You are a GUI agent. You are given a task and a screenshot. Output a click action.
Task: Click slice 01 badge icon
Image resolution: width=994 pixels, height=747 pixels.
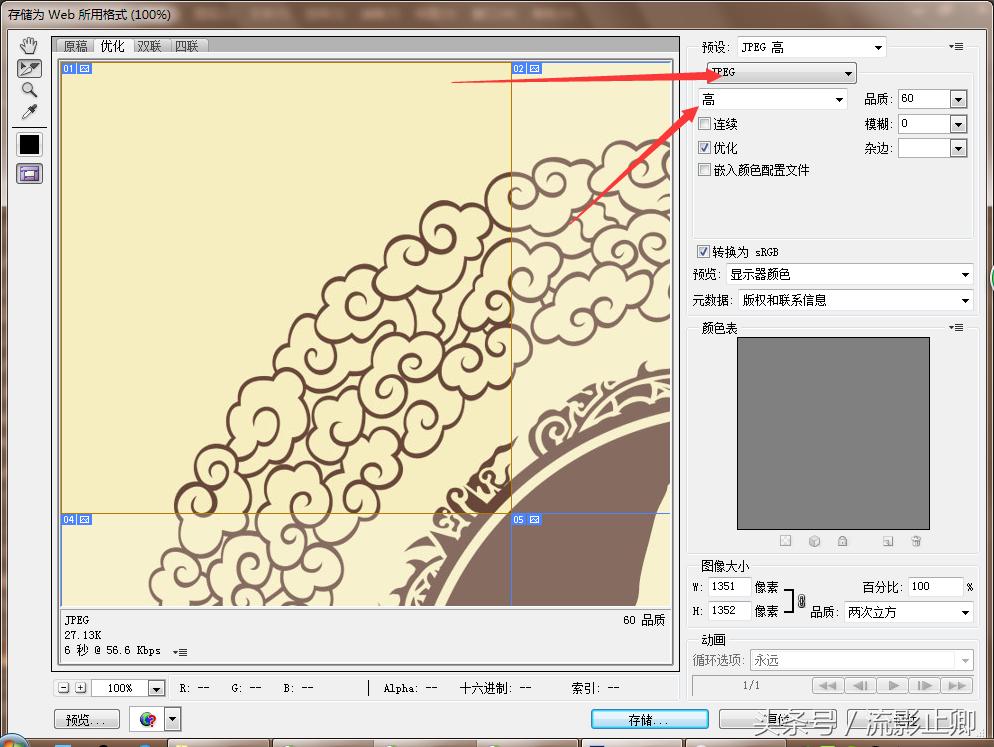pos(85,68)
